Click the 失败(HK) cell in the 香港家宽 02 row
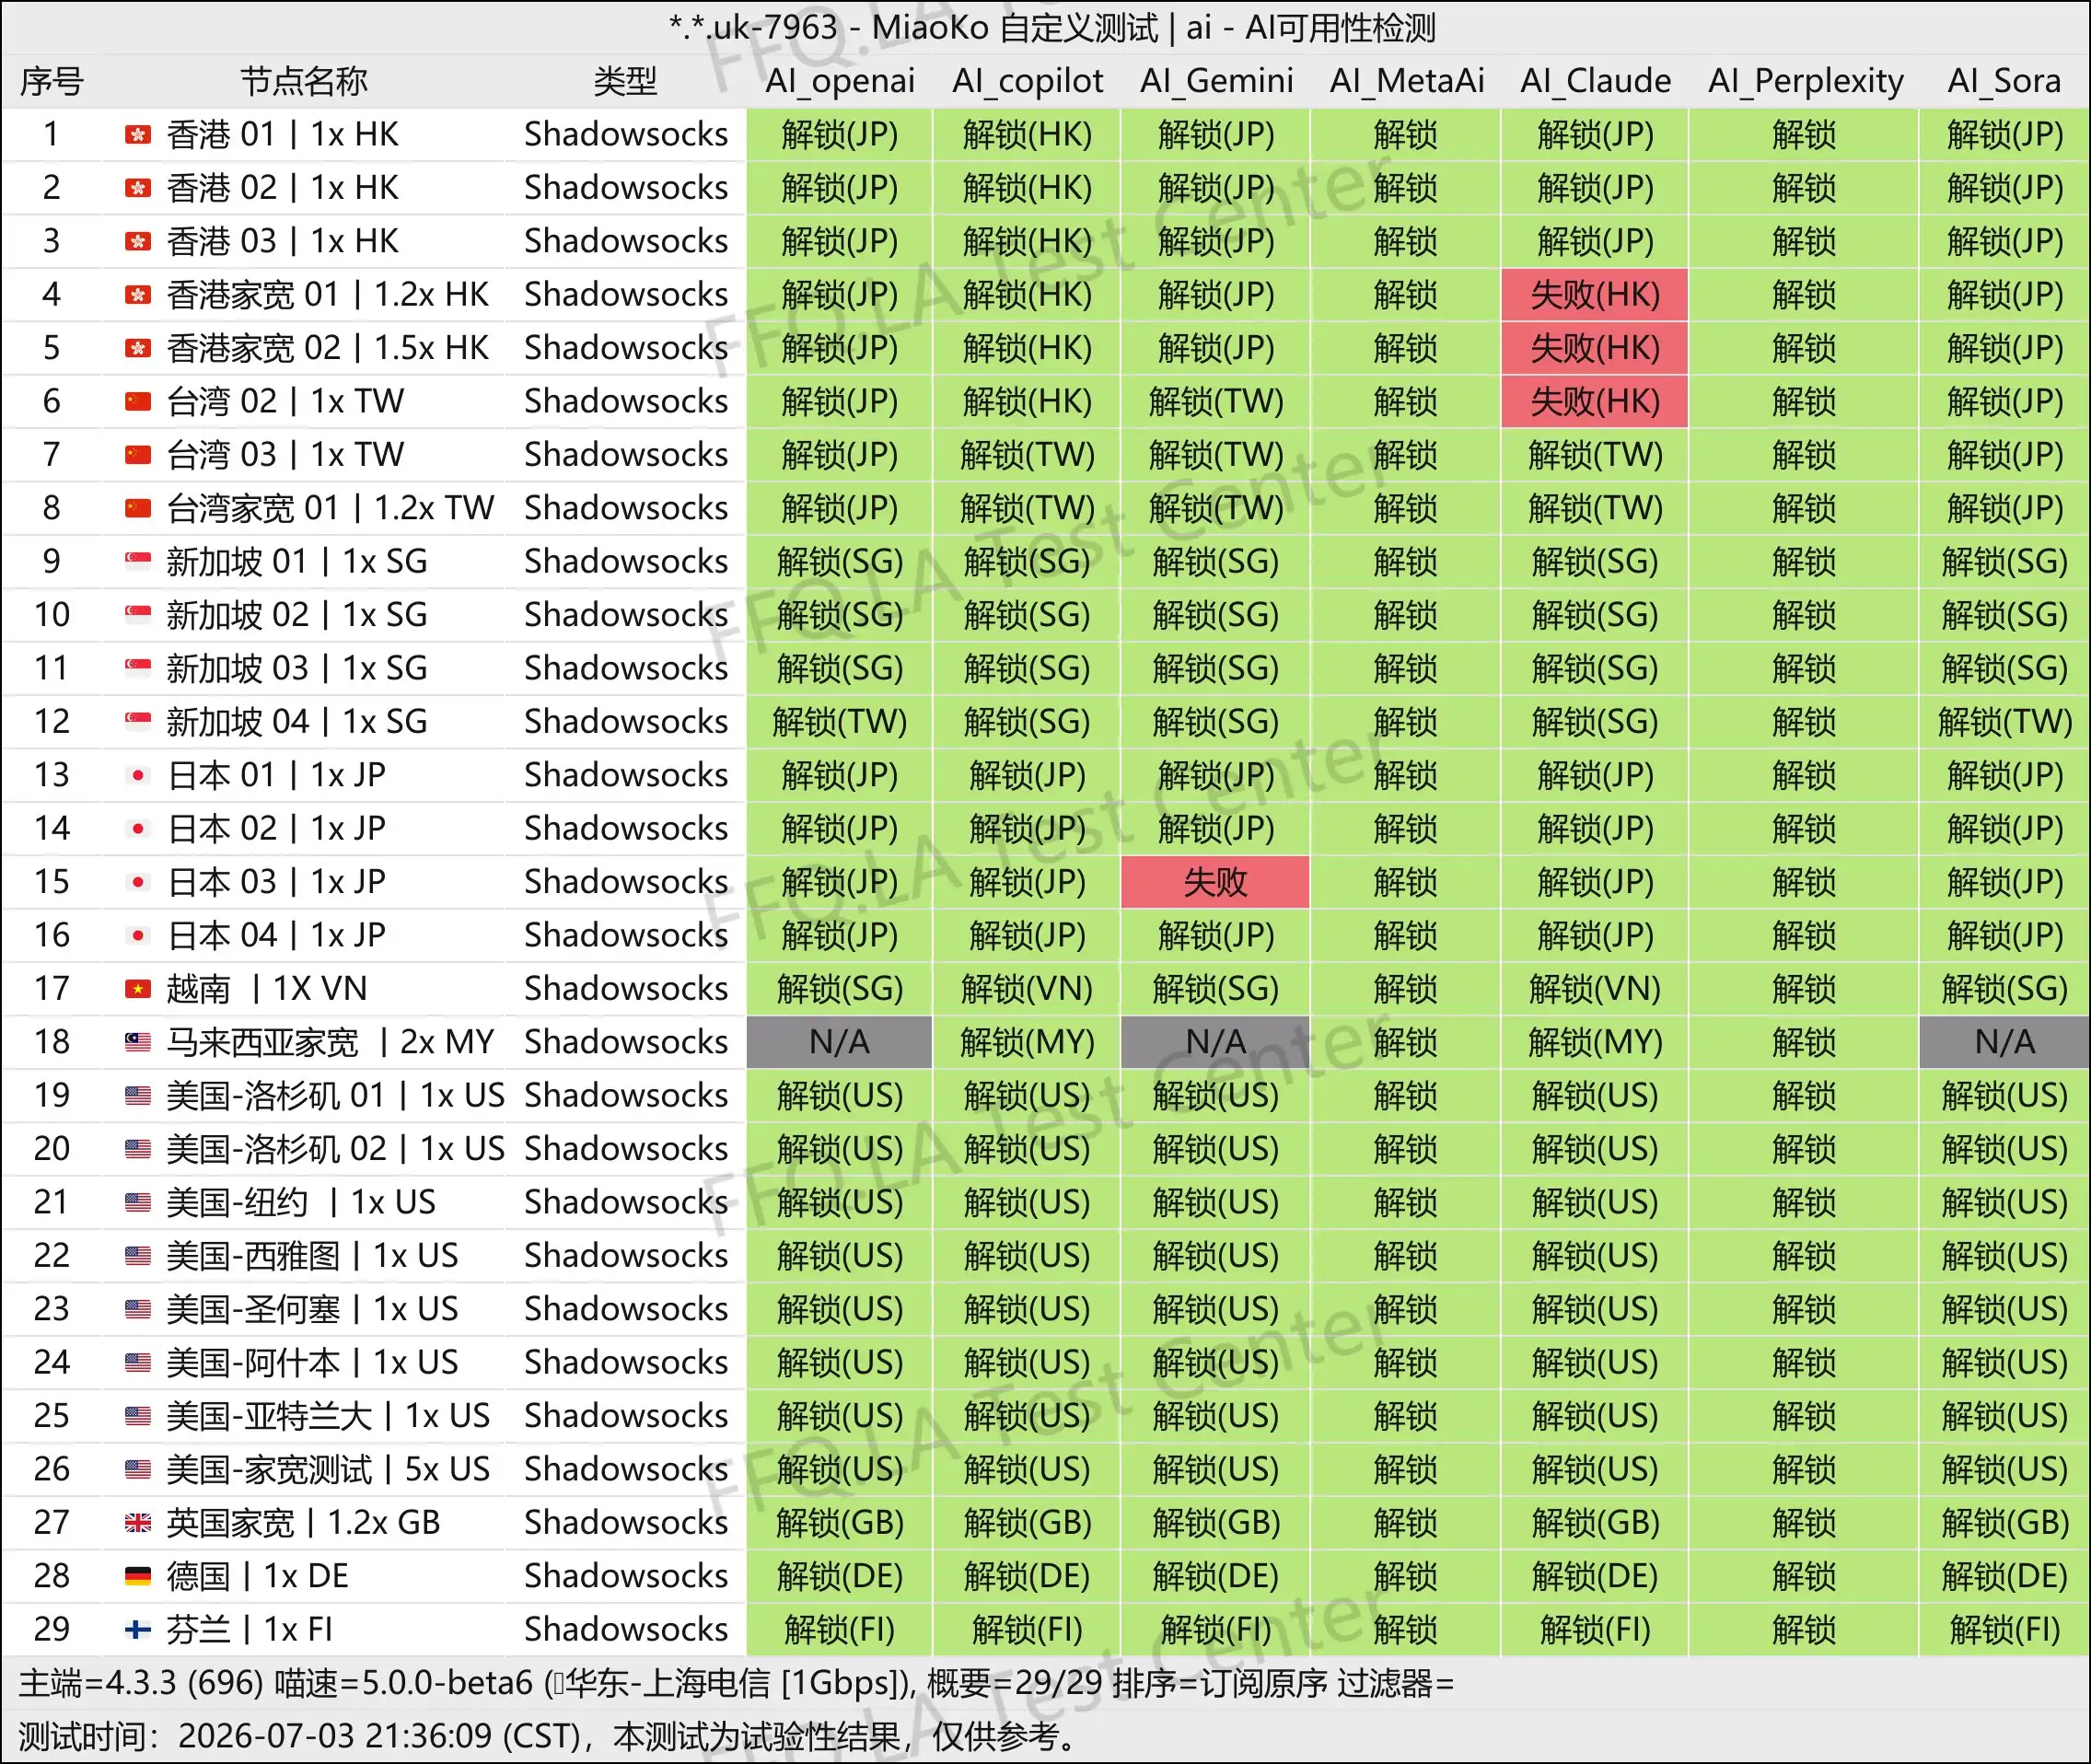This screenshot has width=2091, height=1764. pyautogui.click(x=1595, y=348)
